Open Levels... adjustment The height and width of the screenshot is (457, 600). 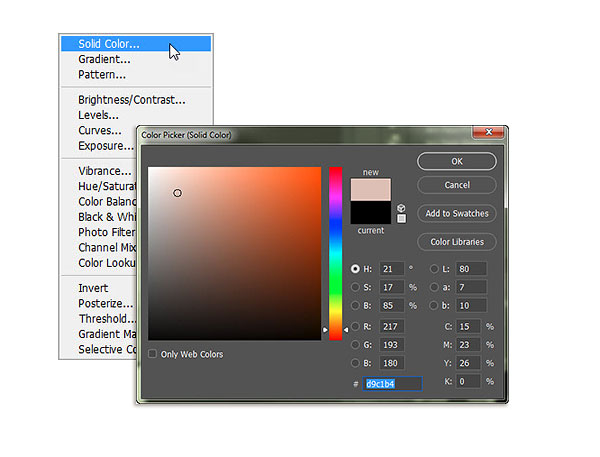pyautogui.click(x=136, y=115)
